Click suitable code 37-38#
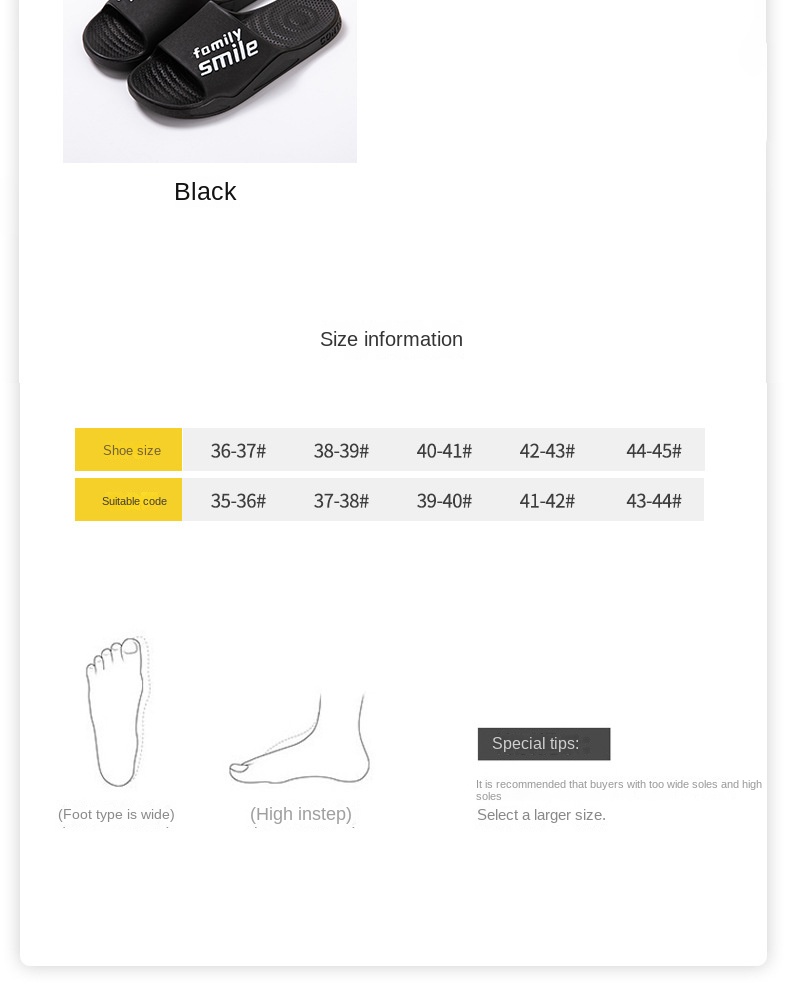Viewport: 790px width, 1000px height. (x=341, y=501)
